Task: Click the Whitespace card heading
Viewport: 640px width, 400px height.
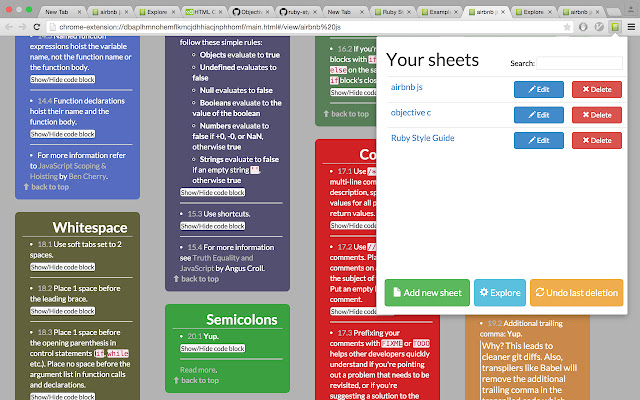Action: pos(90,227)
